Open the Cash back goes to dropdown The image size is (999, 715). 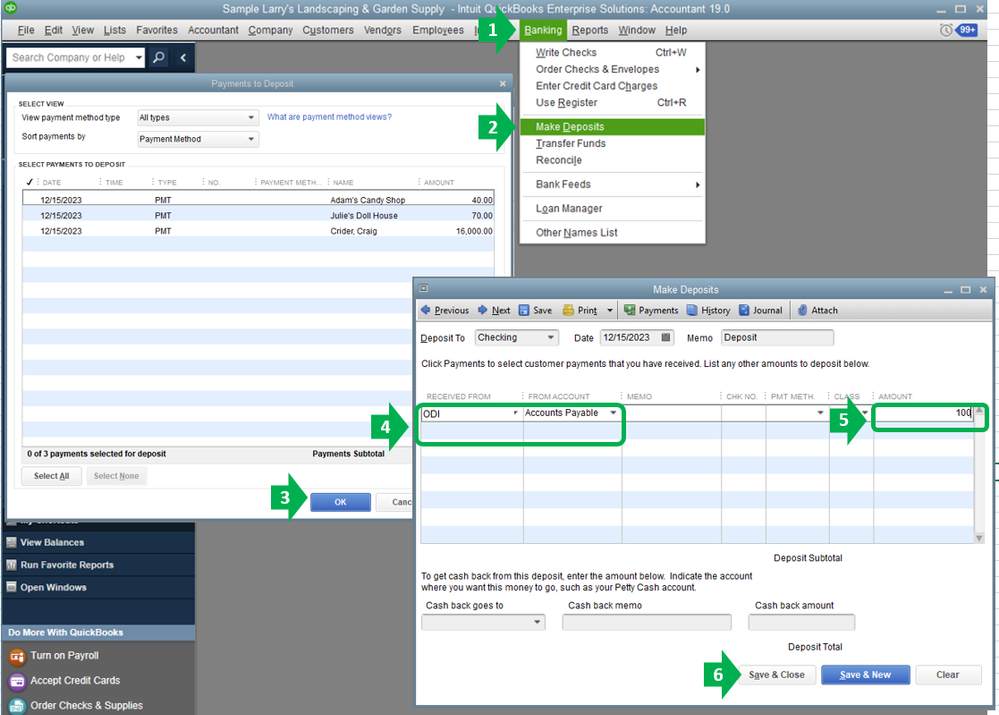[x=484, y=622]
